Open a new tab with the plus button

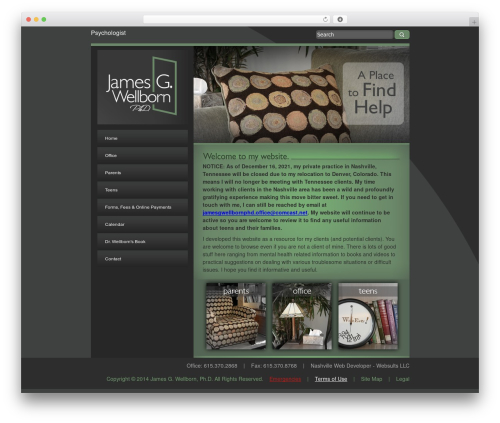pos(474,22)
